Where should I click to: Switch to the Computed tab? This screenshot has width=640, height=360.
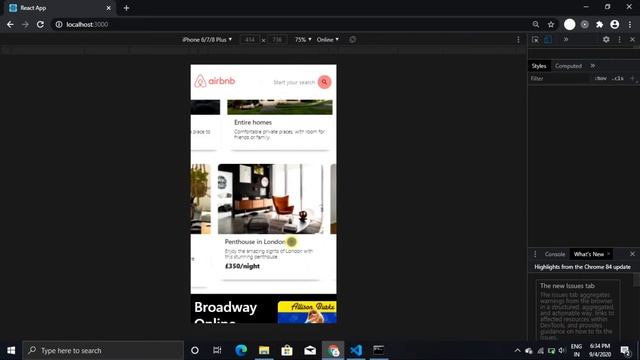(568, 66)
